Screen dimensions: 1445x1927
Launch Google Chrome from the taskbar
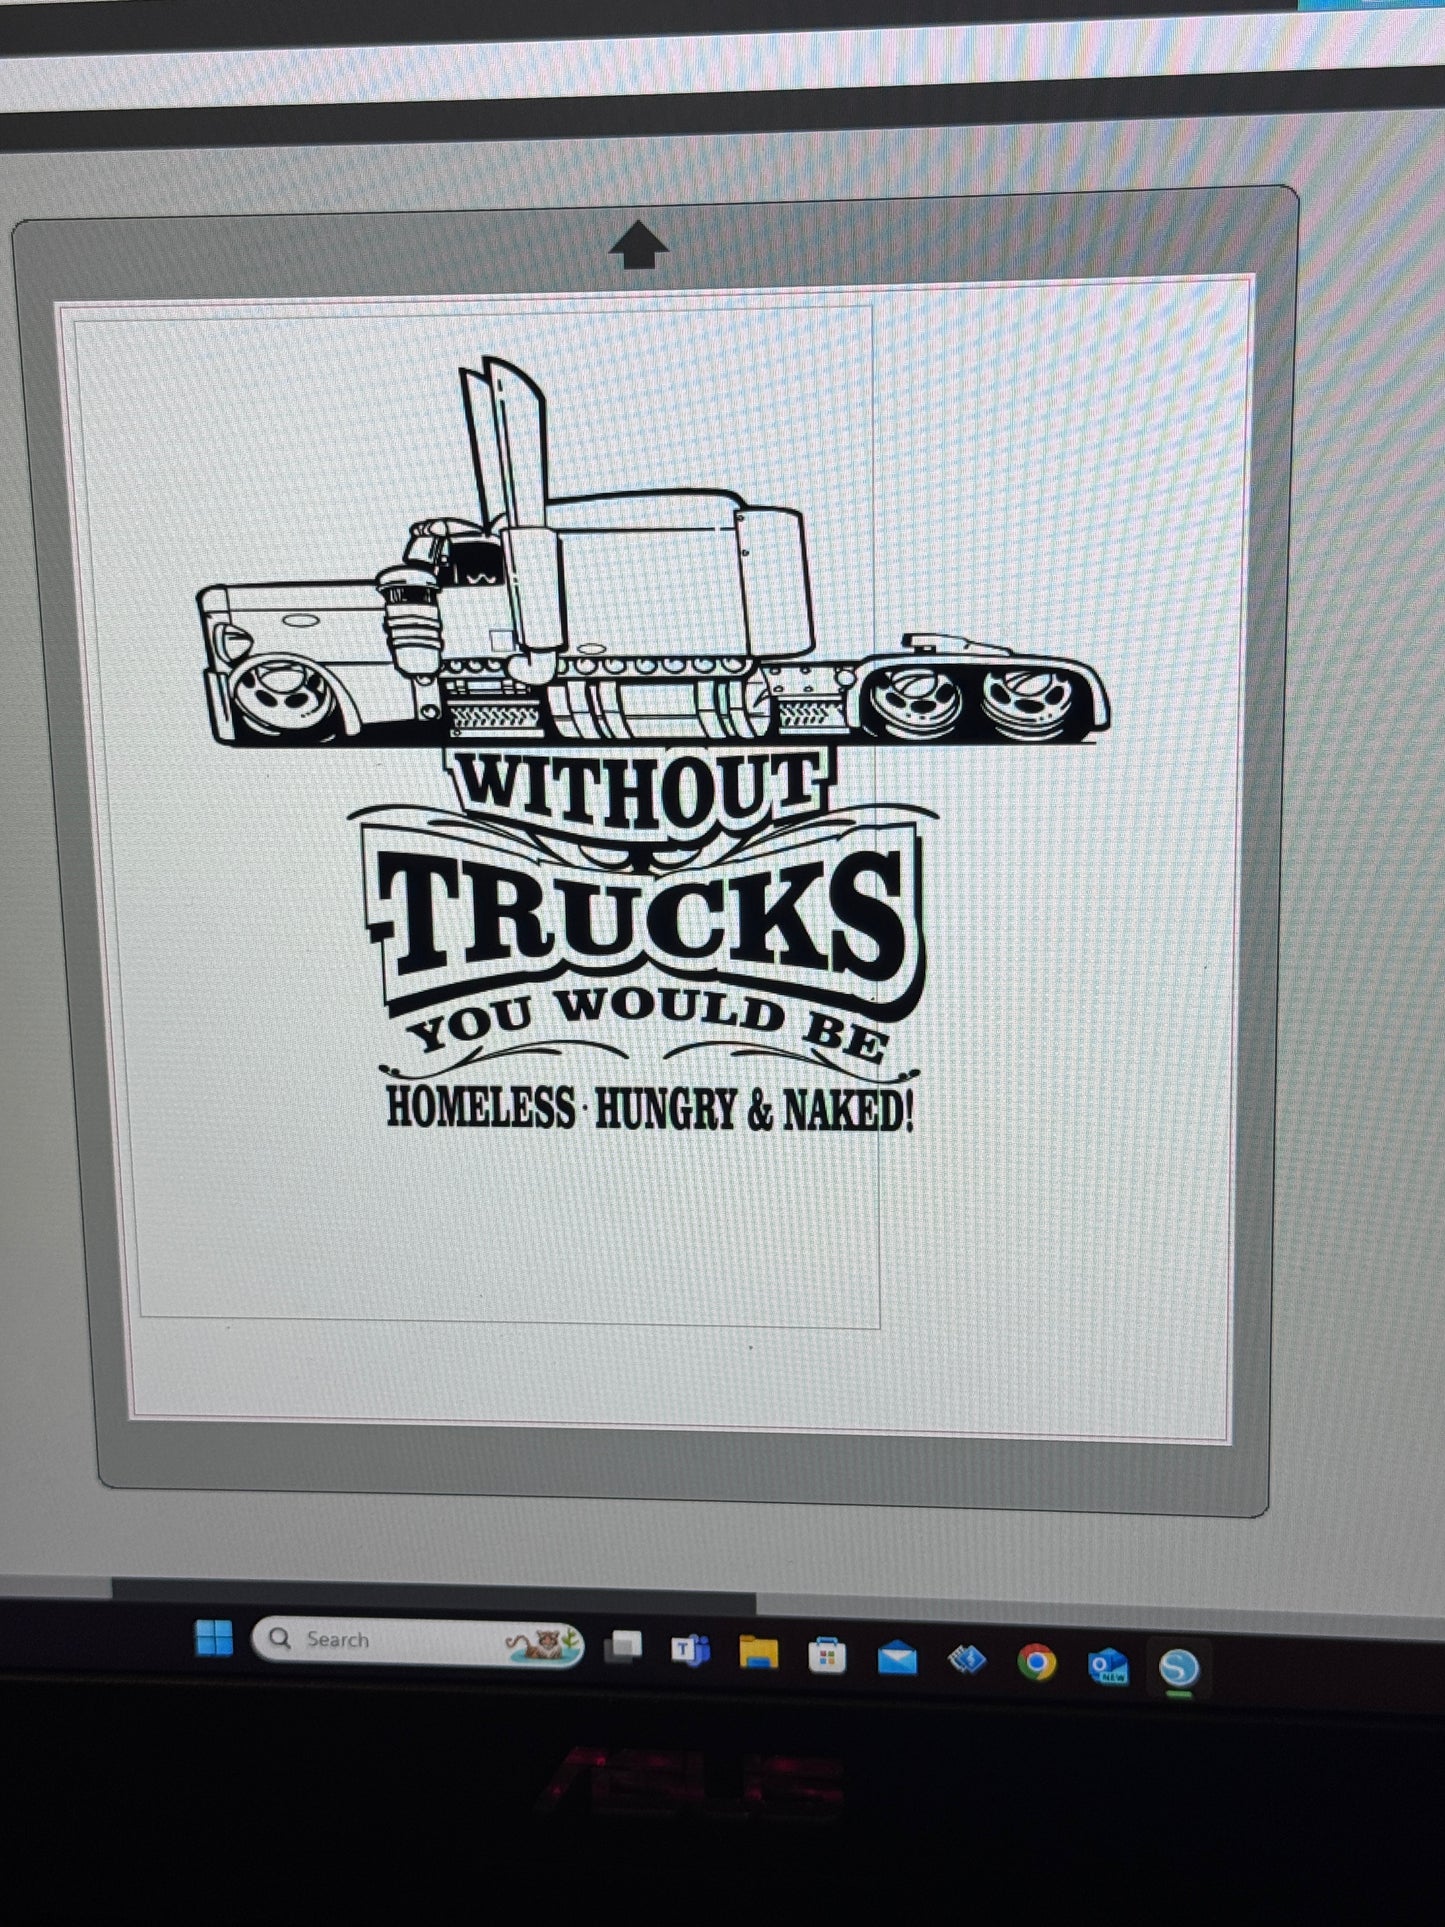(1036, 1663)
